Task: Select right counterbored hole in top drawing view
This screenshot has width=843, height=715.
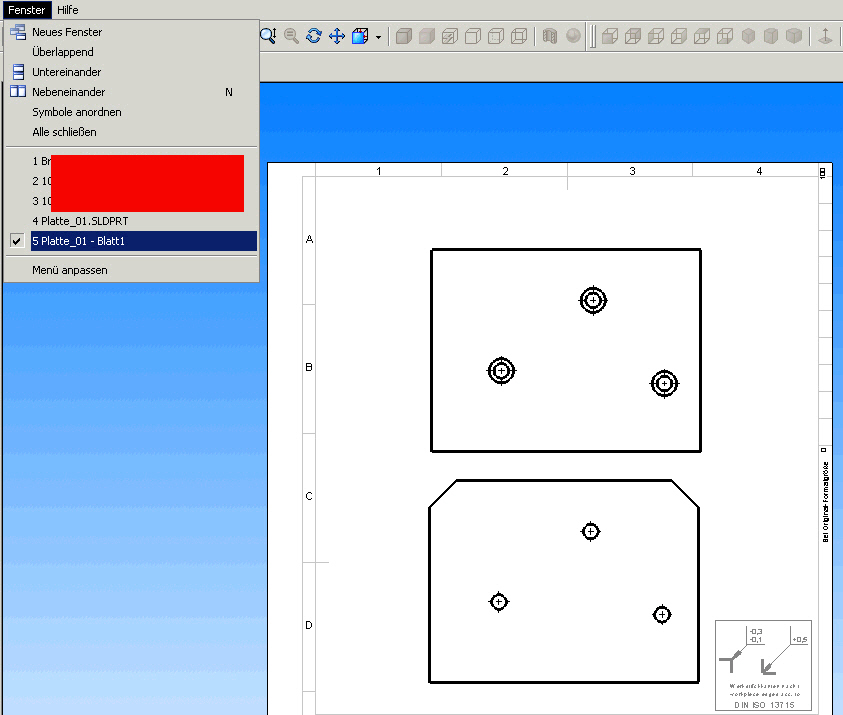Action: coord(665,383)
